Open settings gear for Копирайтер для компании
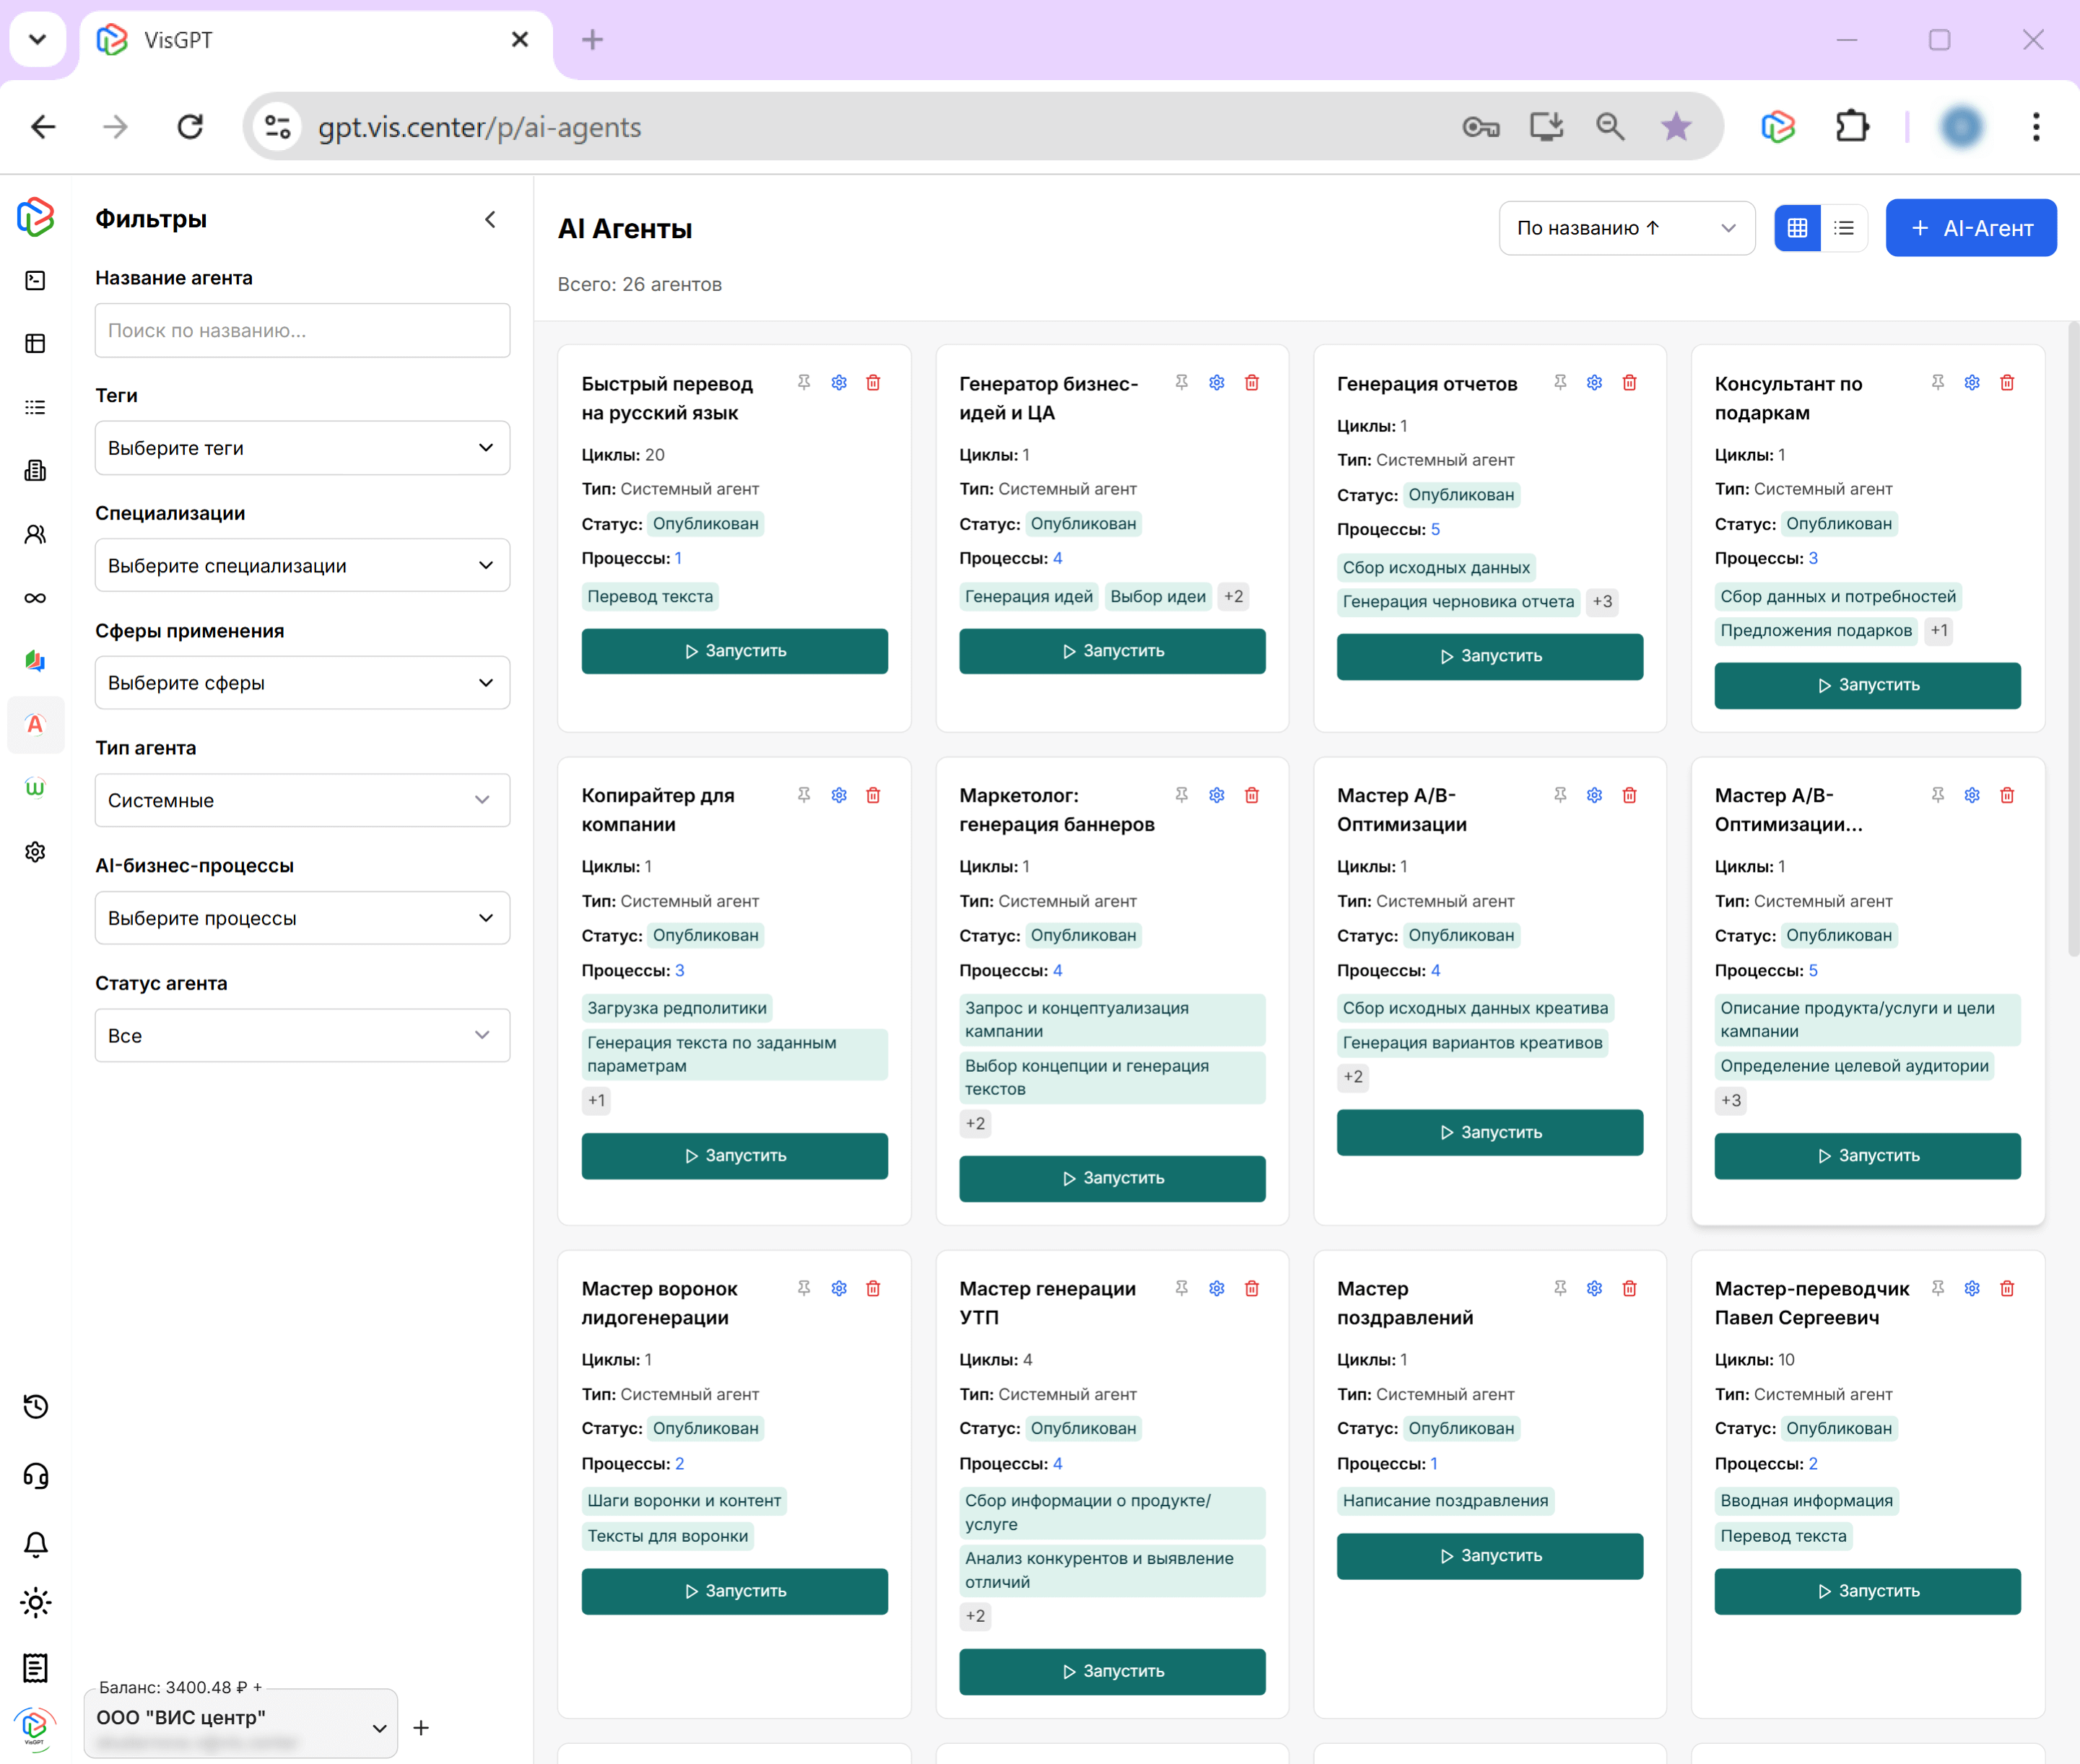2080x1764 pixels. click(839, 795)
